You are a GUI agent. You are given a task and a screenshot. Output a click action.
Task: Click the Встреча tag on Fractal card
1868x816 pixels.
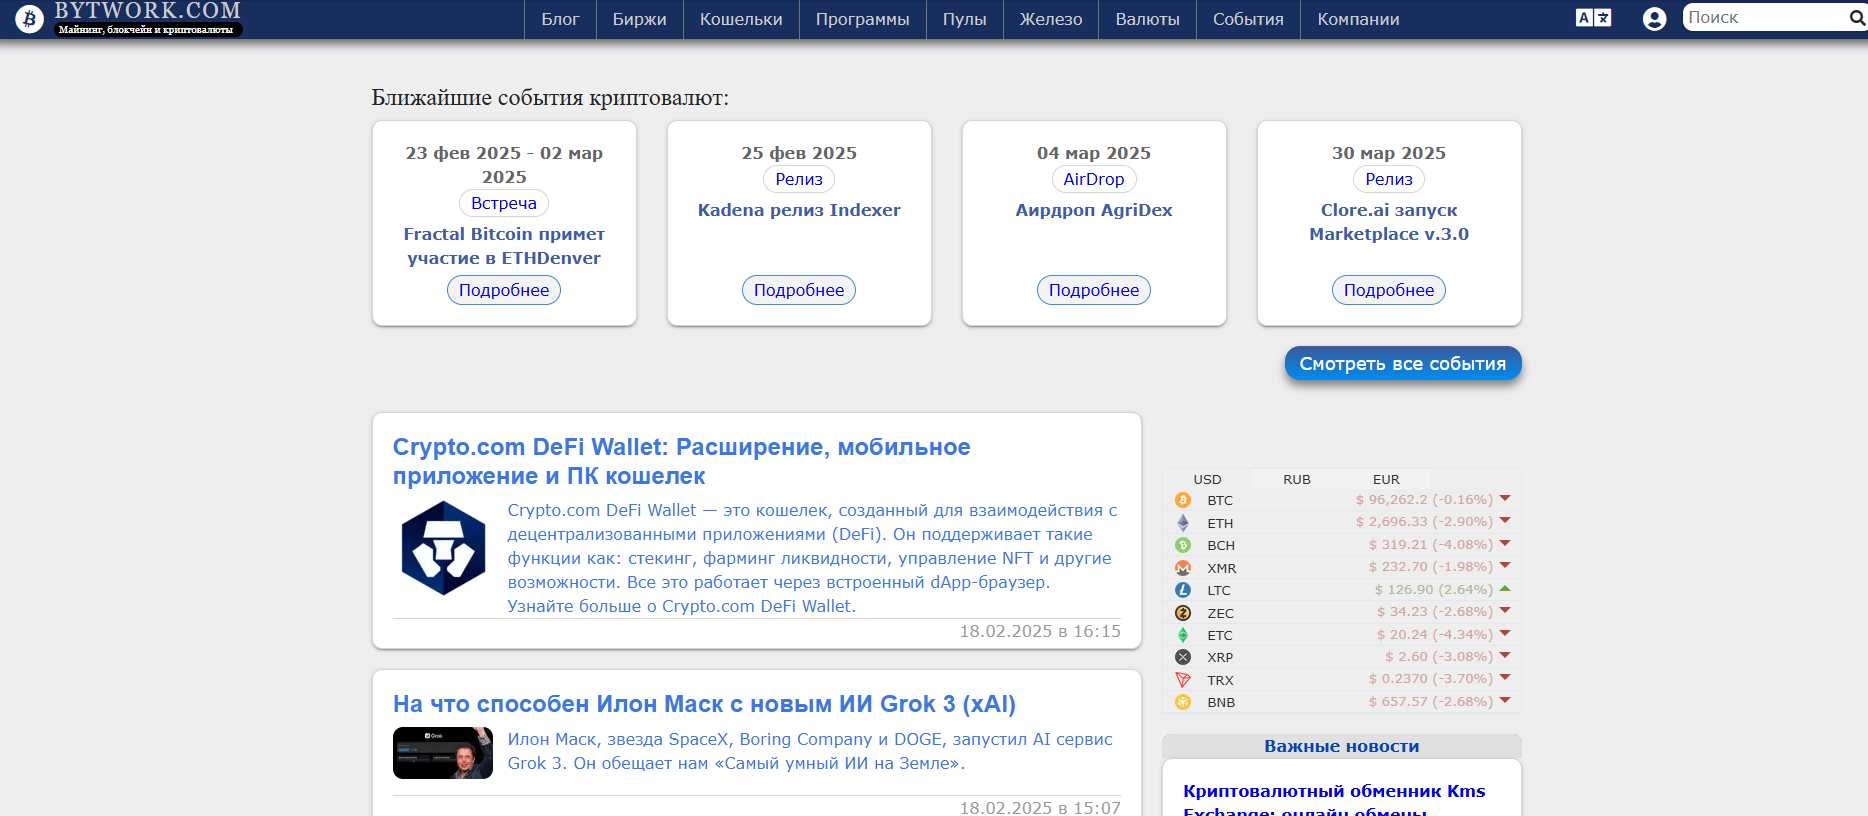tap(504, 203)
